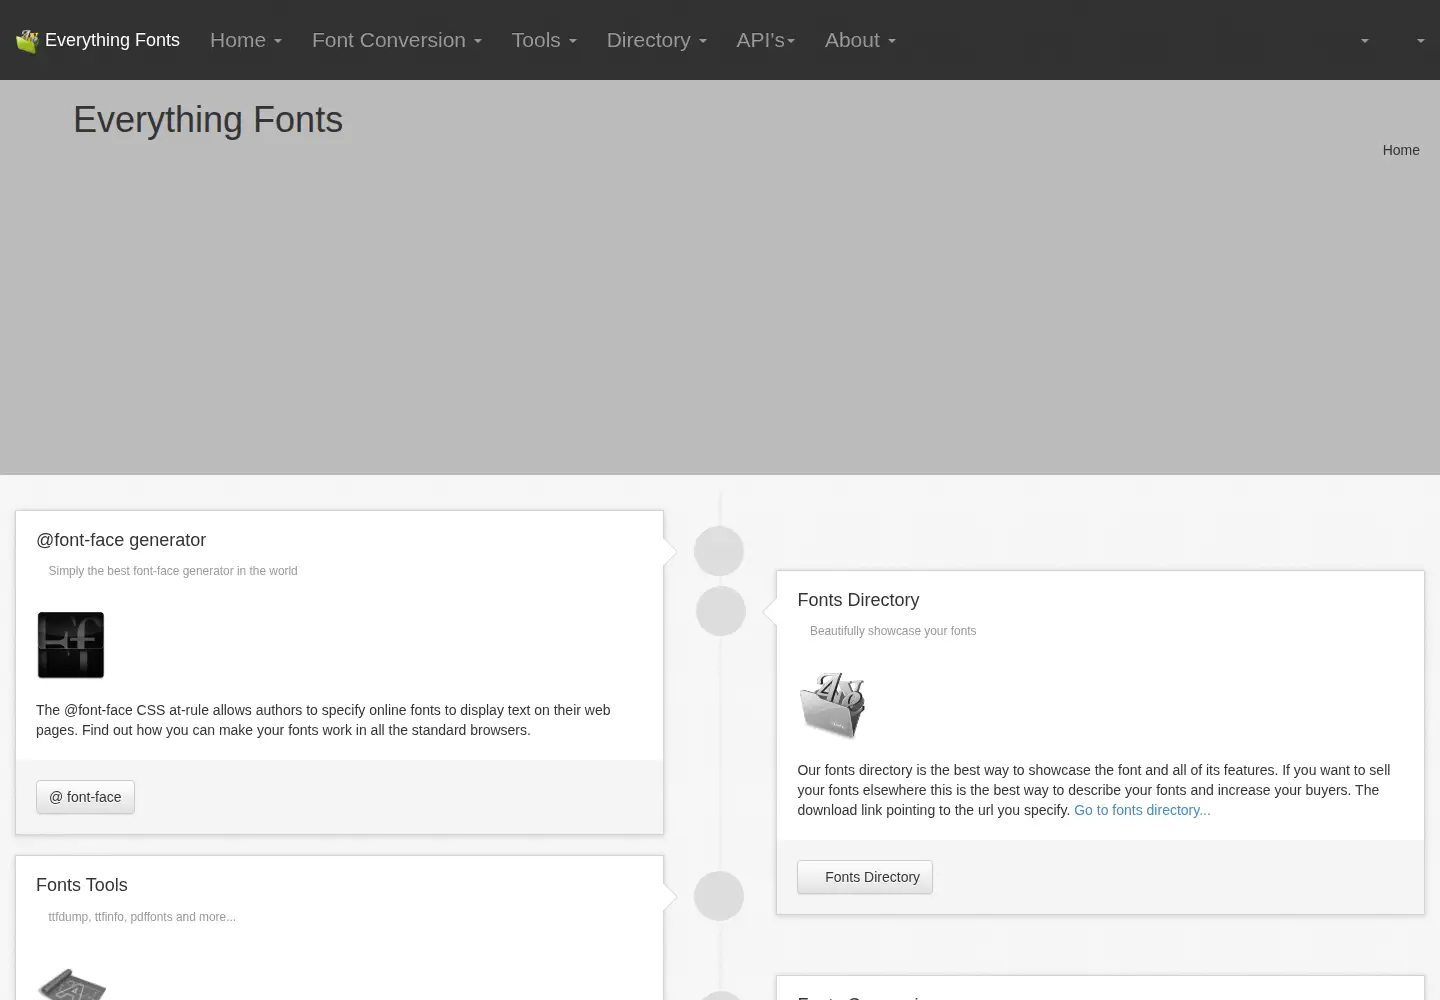Click the @ font-face button
Image resolution: width=1440 pixels, height=1000 pixels.
tap(85, 797)
